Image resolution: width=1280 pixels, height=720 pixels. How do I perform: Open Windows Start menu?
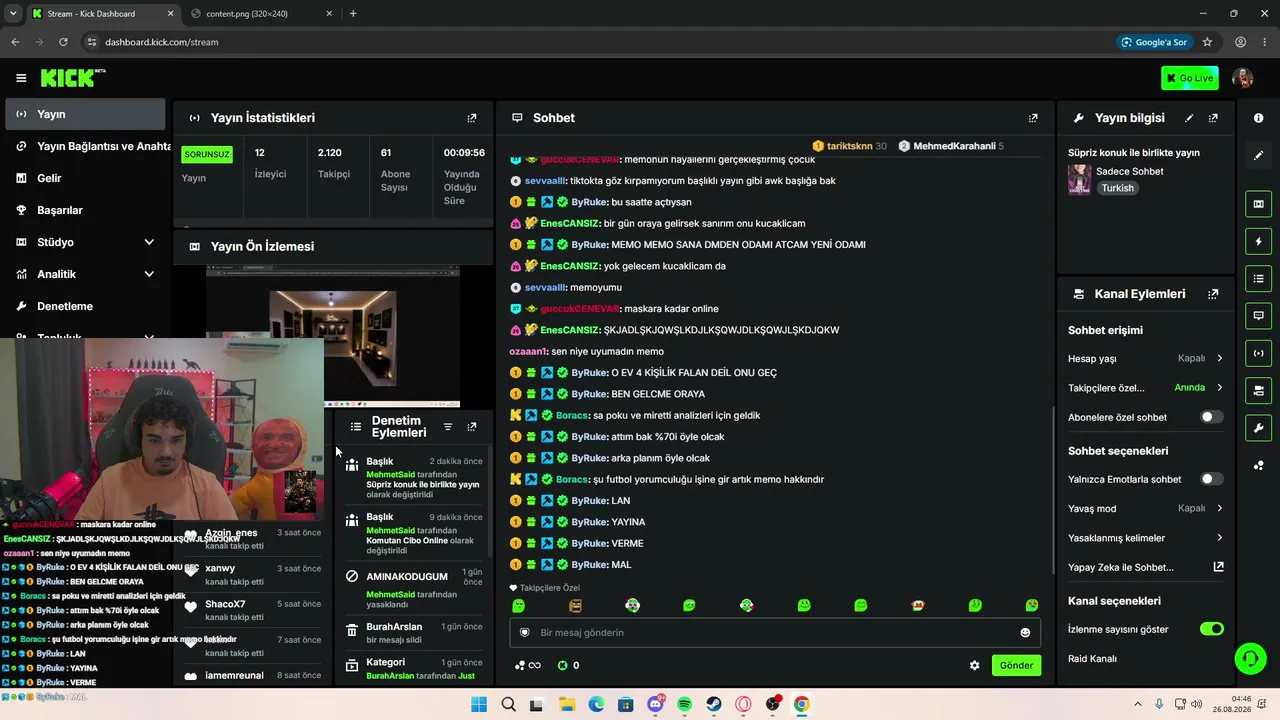[x=479, y=704]
